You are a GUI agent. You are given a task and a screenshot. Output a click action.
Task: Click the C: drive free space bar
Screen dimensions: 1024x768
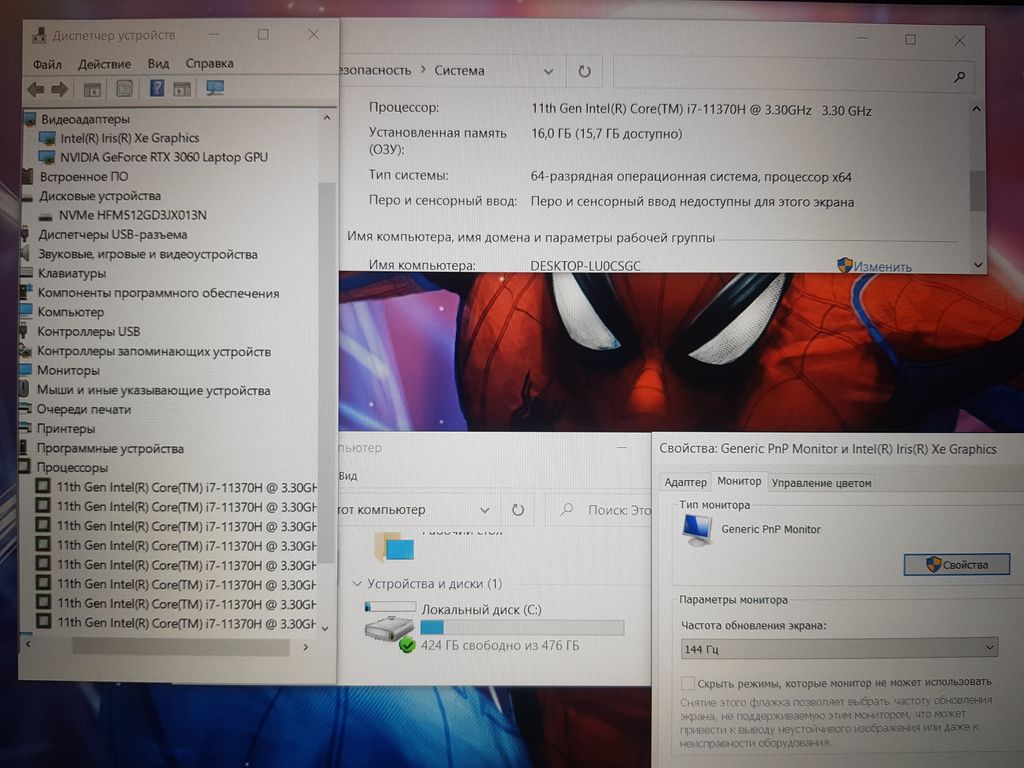[x=522, y=628]
